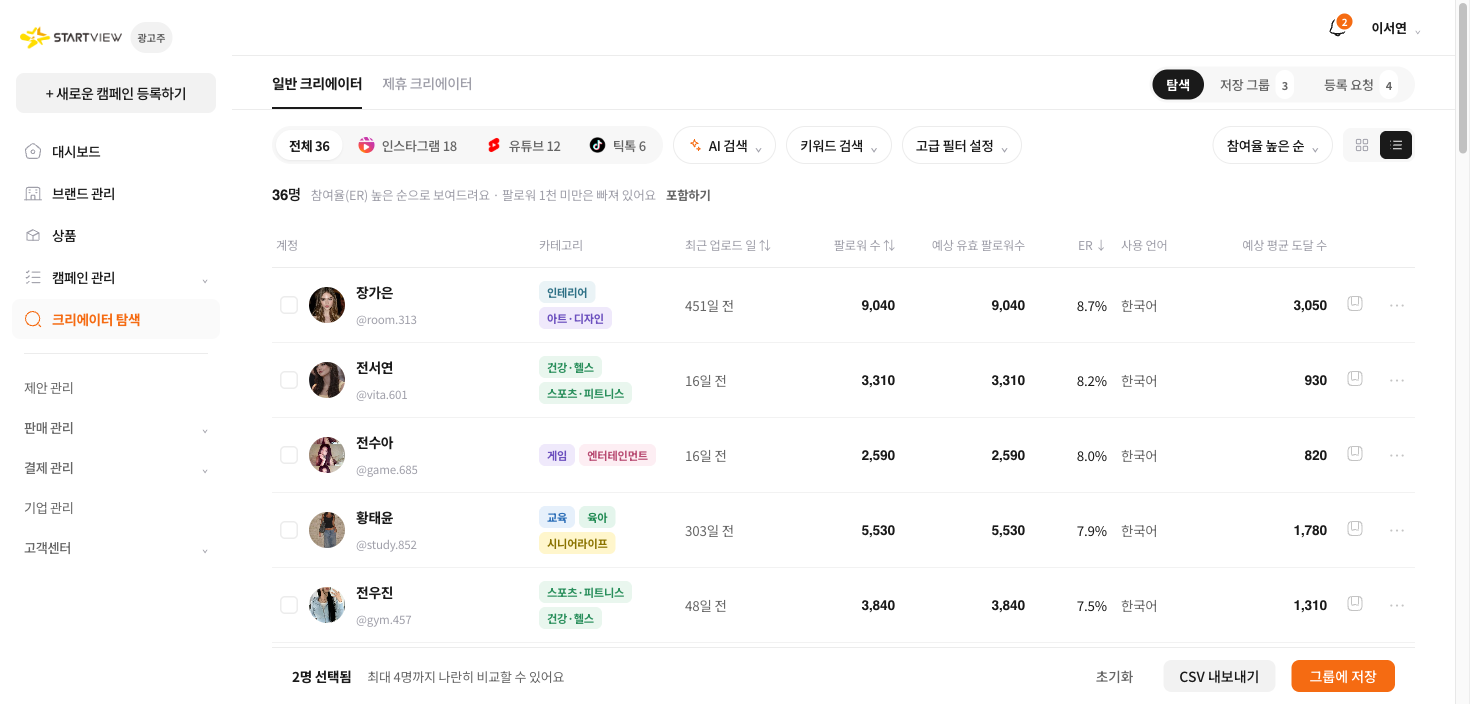Viewport: 1470px width, 704px height.
Task: Click the TikTok icon filter
Action: pyautogui.click(x=597, y=145)
